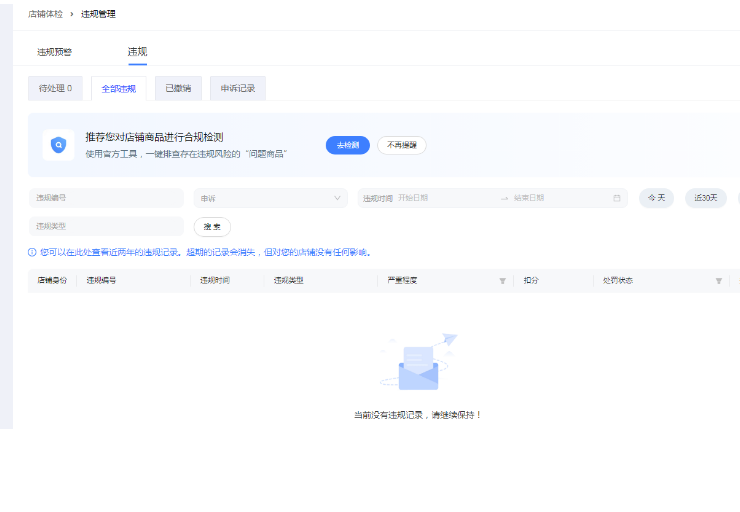
Task: Open the 已撤销 tab
Action: 178,88
